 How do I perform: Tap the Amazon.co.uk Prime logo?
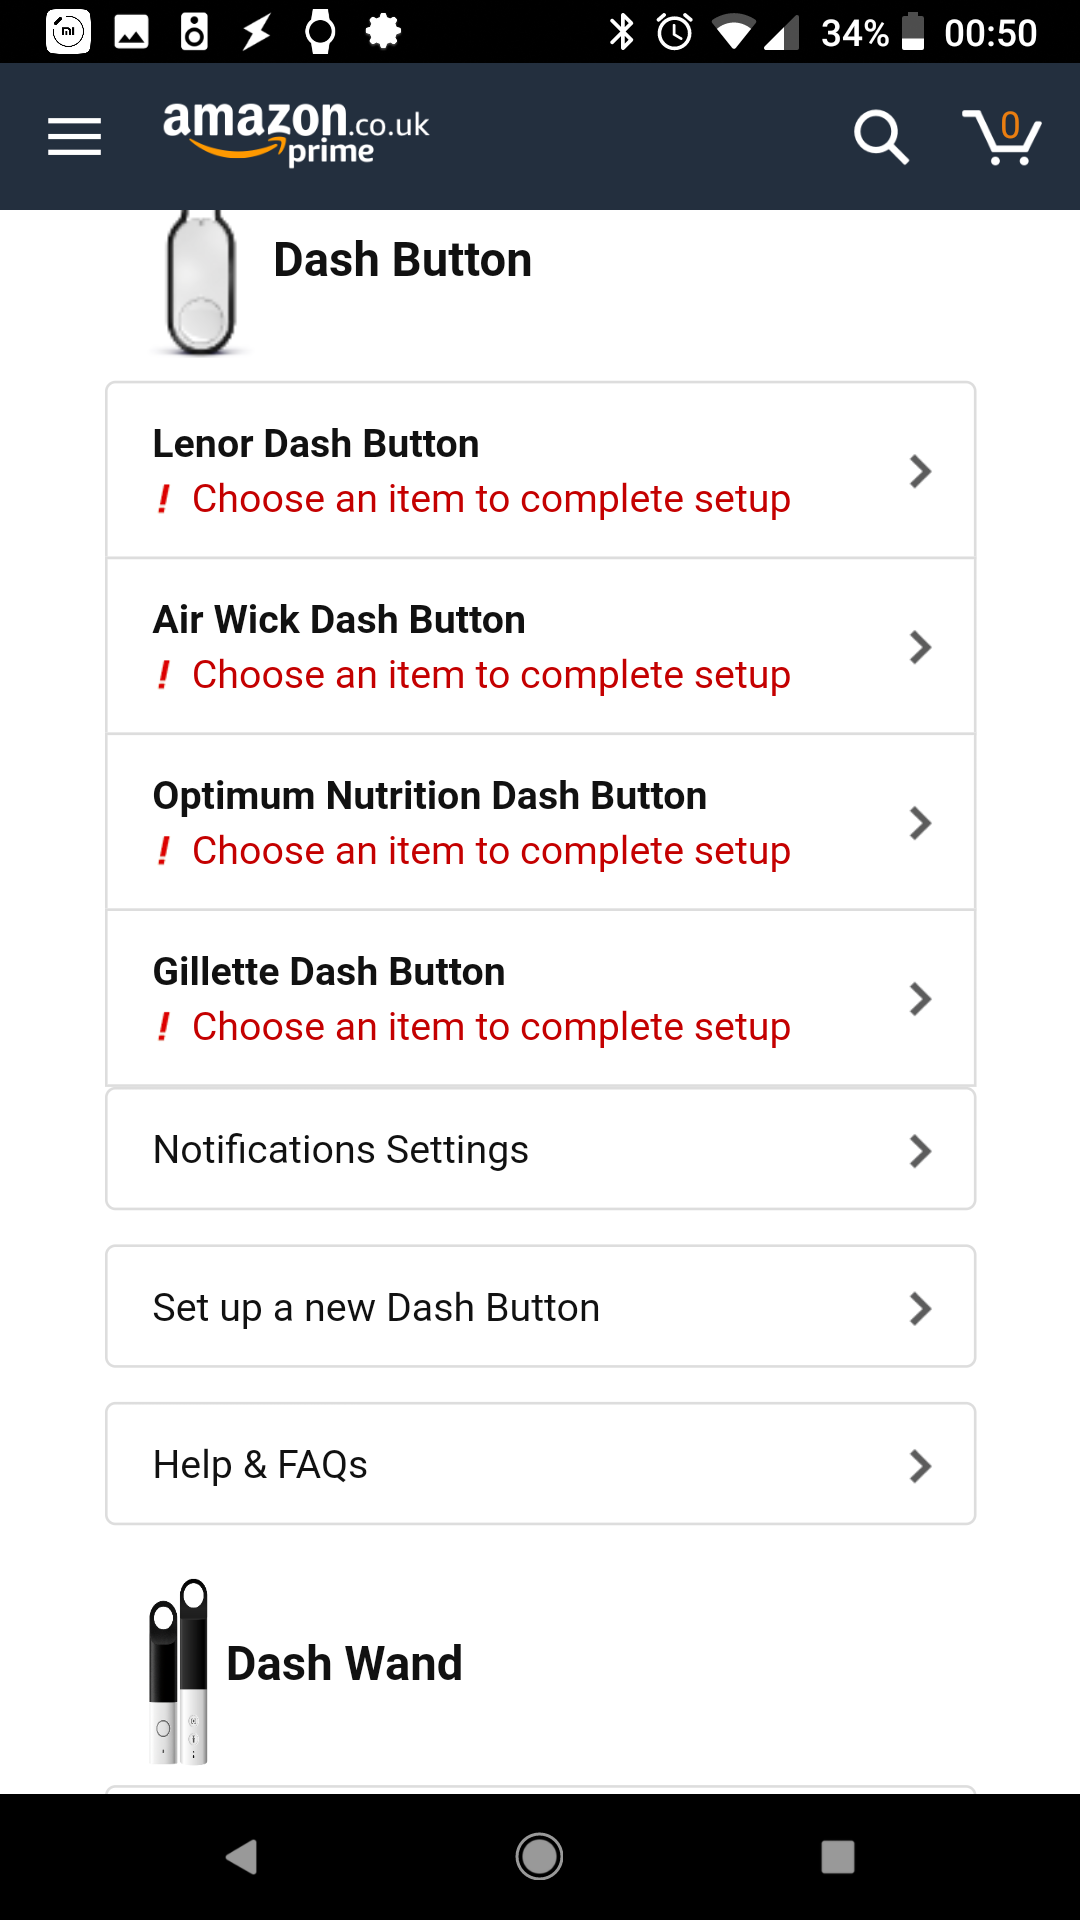click(x=296, y=132)
